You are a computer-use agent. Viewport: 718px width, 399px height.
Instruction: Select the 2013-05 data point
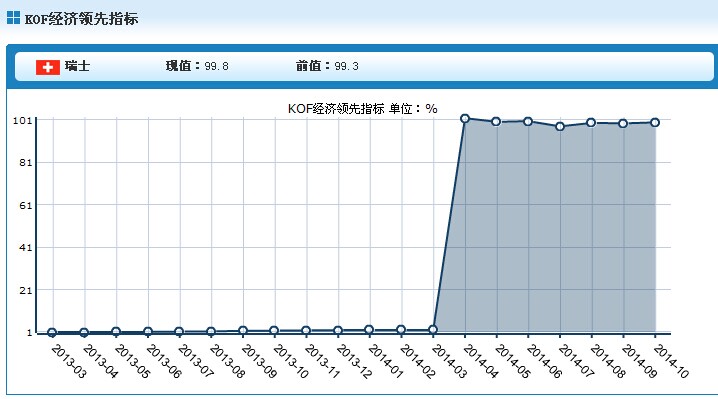(116, 332)
